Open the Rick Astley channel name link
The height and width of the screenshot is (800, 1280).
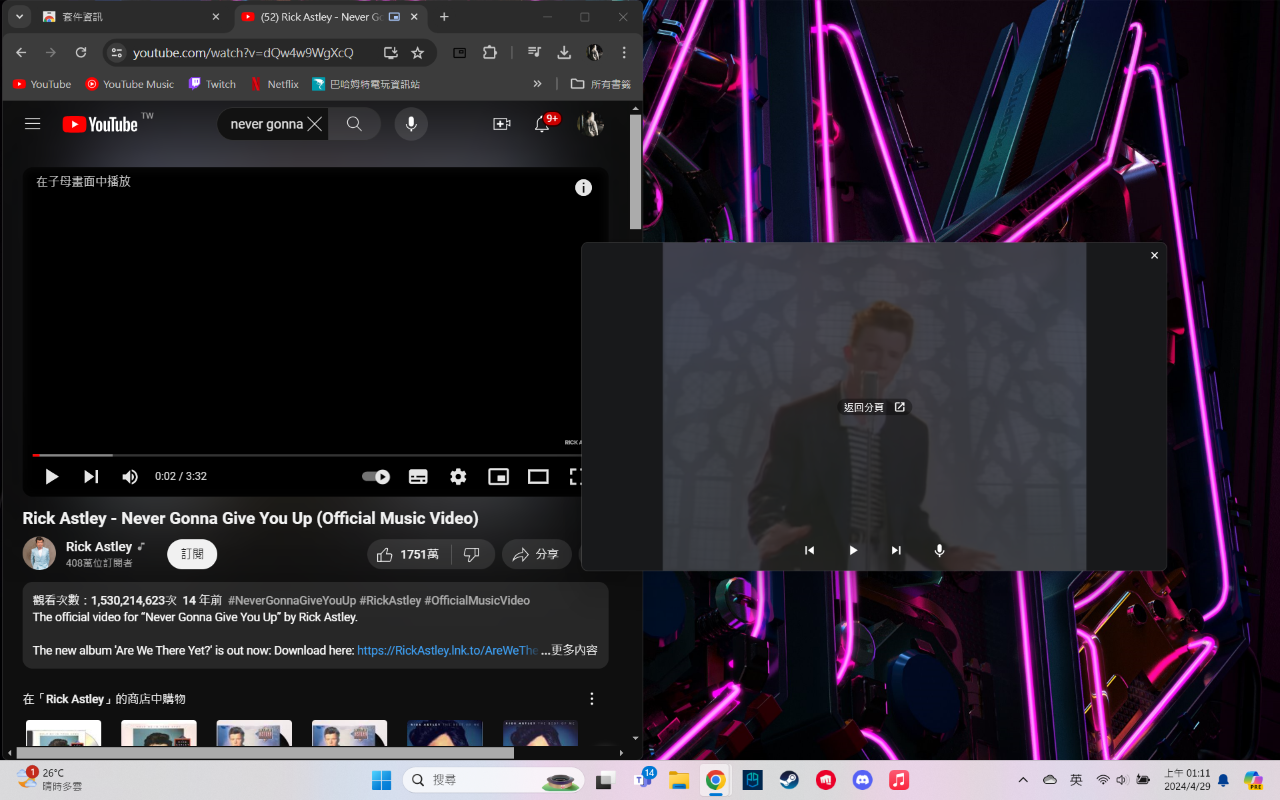coord(99,547)
